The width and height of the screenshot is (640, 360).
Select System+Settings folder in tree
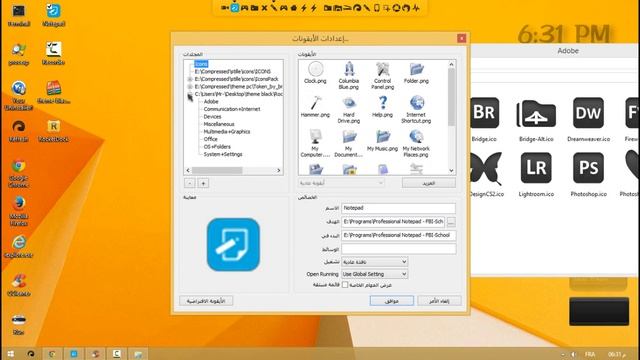tap(223, 154)
